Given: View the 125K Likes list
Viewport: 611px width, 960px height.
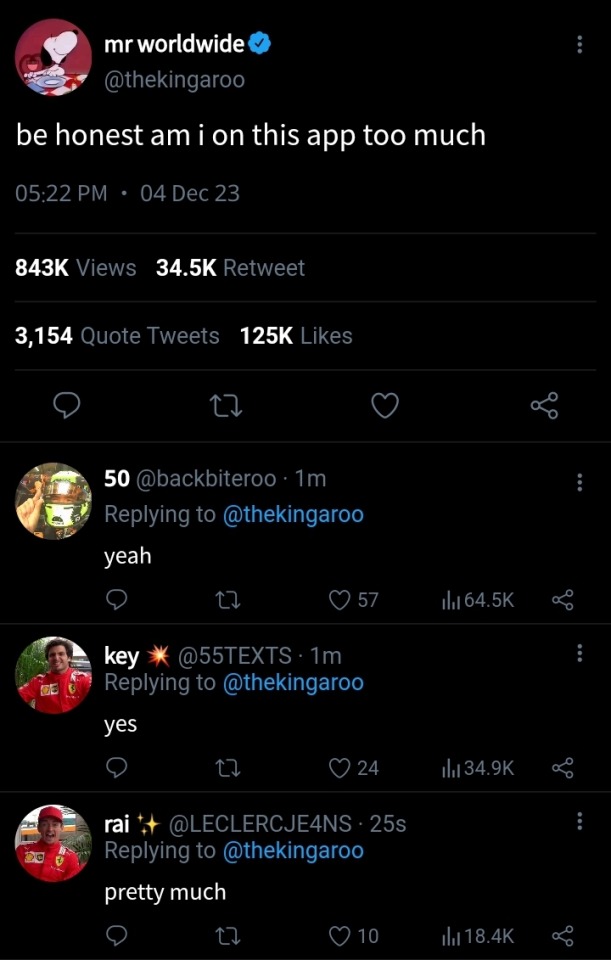Looking at the screenshot, I should pos(296,336).
